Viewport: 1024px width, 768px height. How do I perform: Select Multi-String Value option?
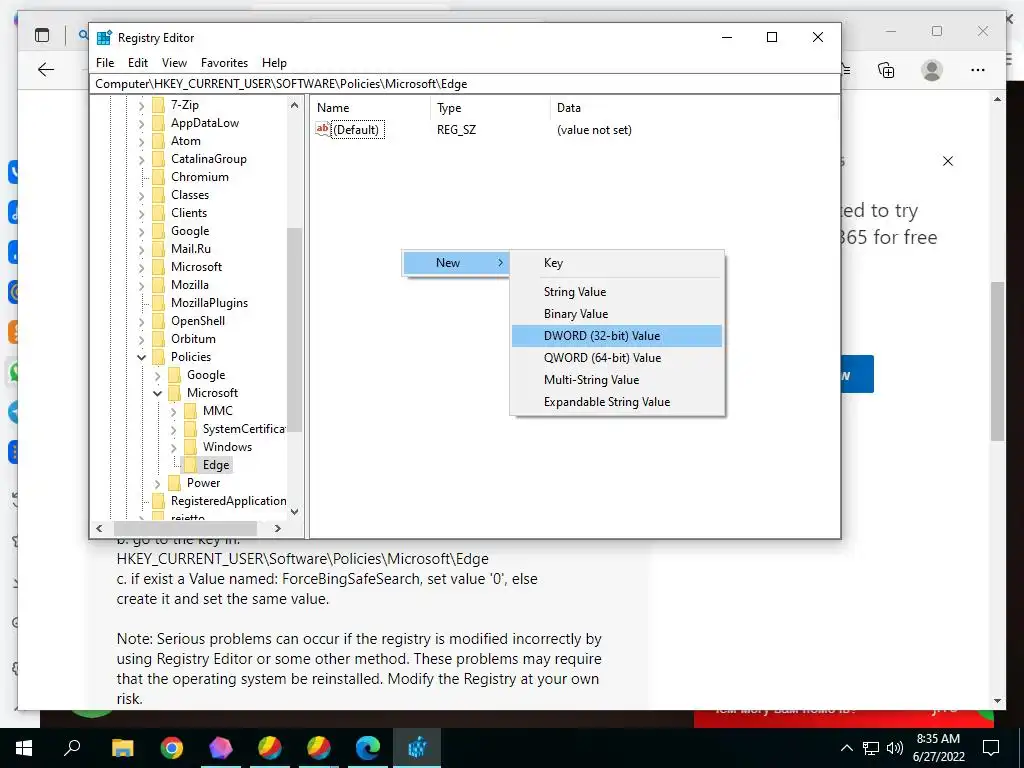pos(616,380)
